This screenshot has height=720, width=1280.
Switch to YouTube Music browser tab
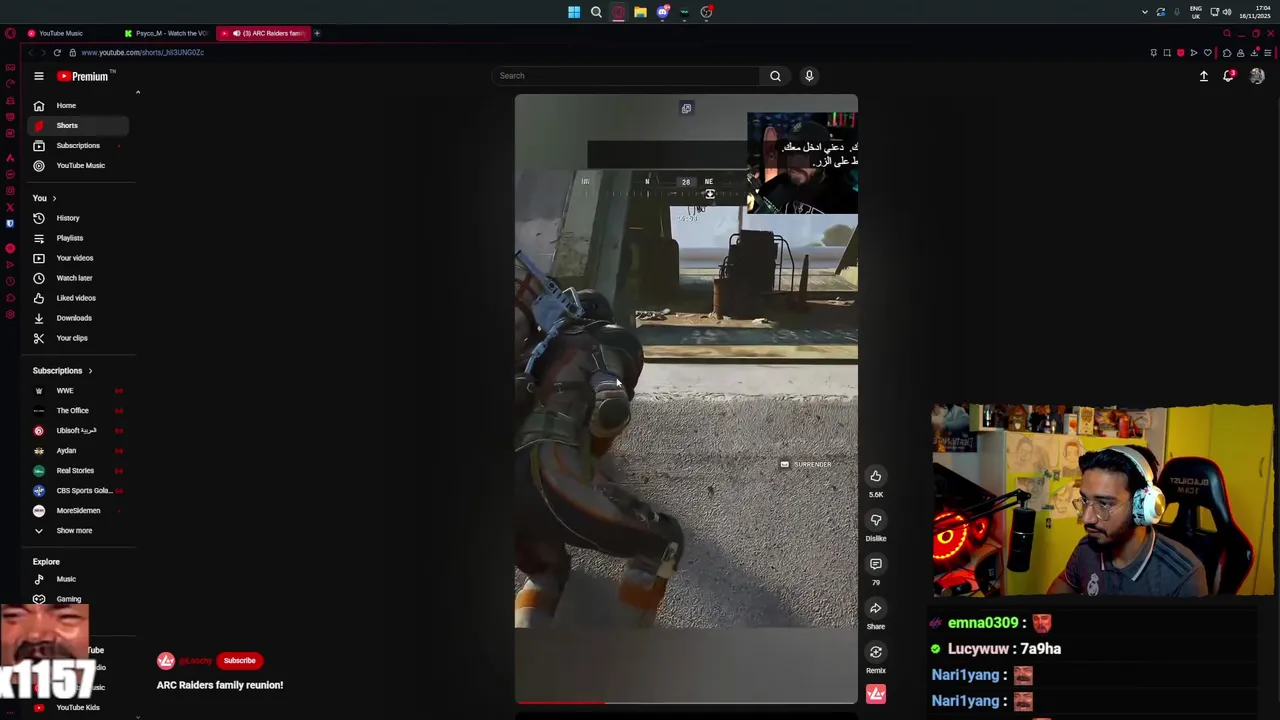[x=68, y=33]
